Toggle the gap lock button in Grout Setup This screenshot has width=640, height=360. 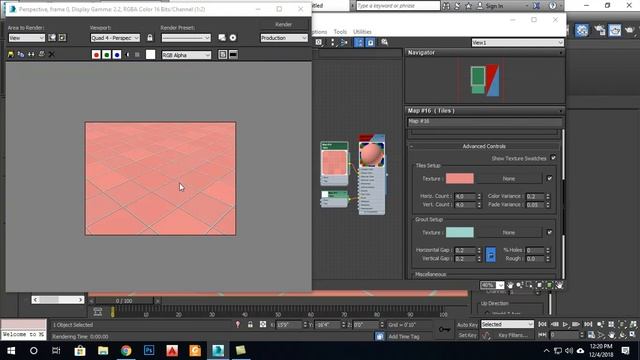(491, 255)
